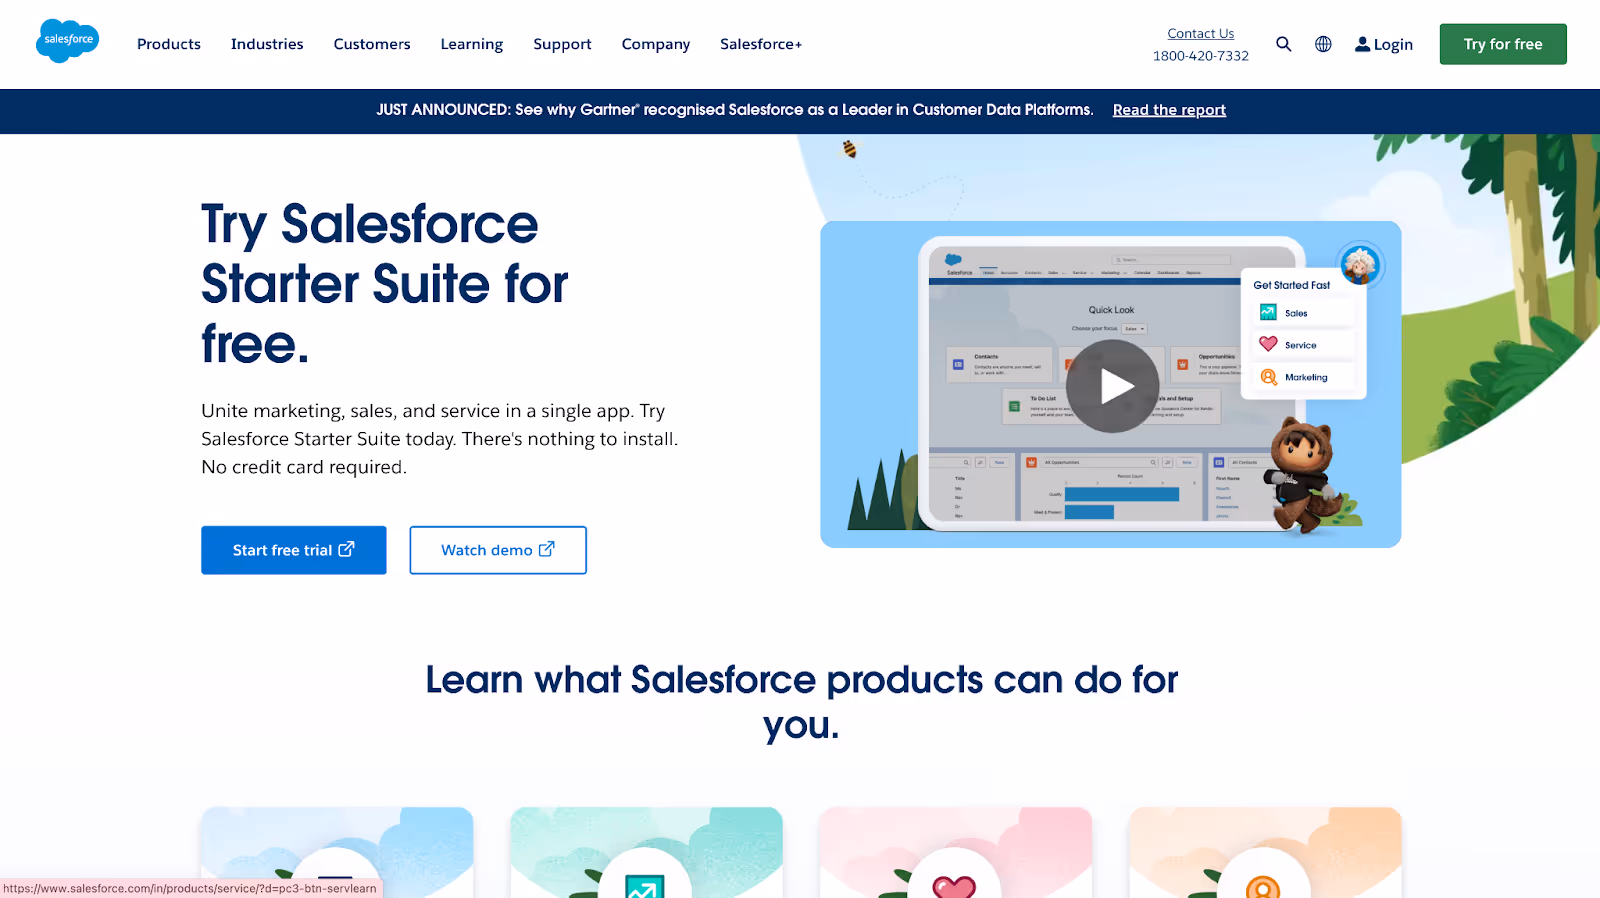This screenshot has height=898, width=1600.
Task: Click the Try Salesforce Starter Suite heading
Action: coord(385,284)
